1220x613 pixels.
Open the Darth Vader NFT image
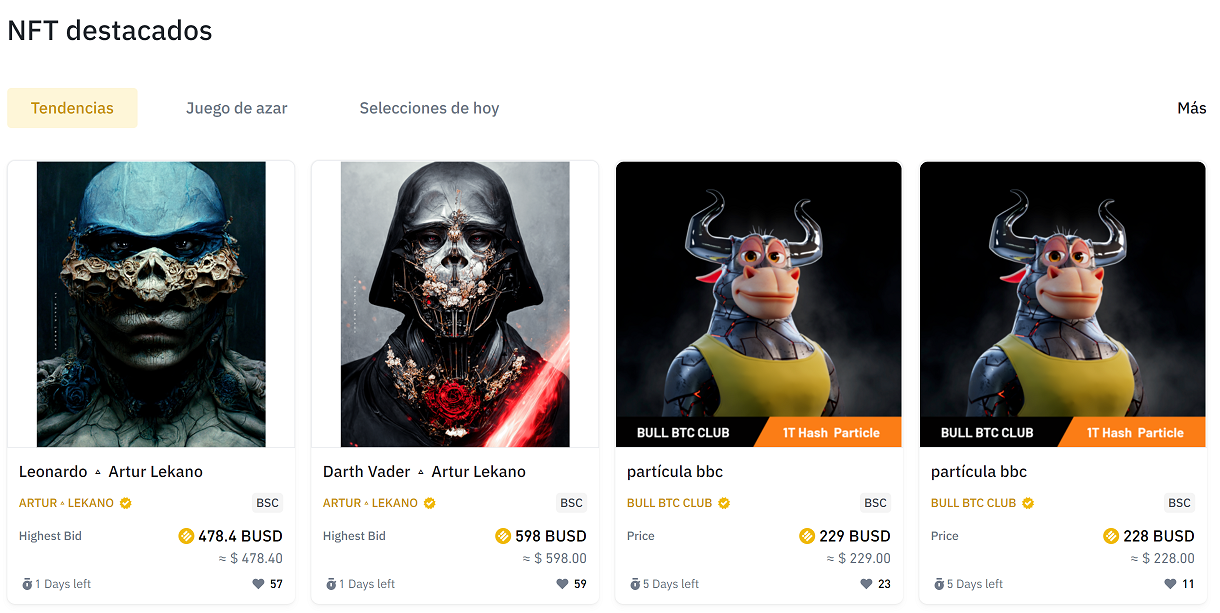click(455, 304)
